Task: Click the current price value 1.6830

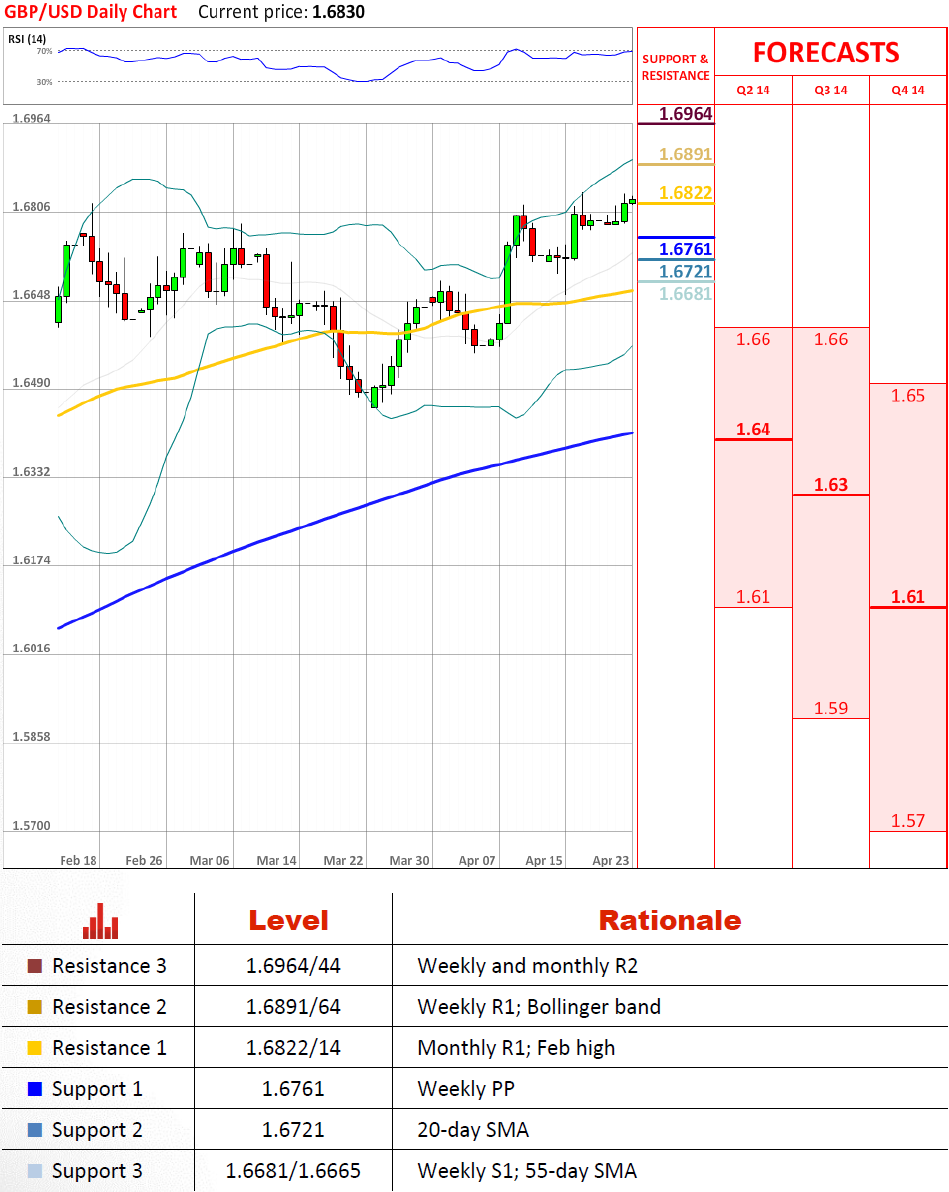Action: (x=338, y=12)
